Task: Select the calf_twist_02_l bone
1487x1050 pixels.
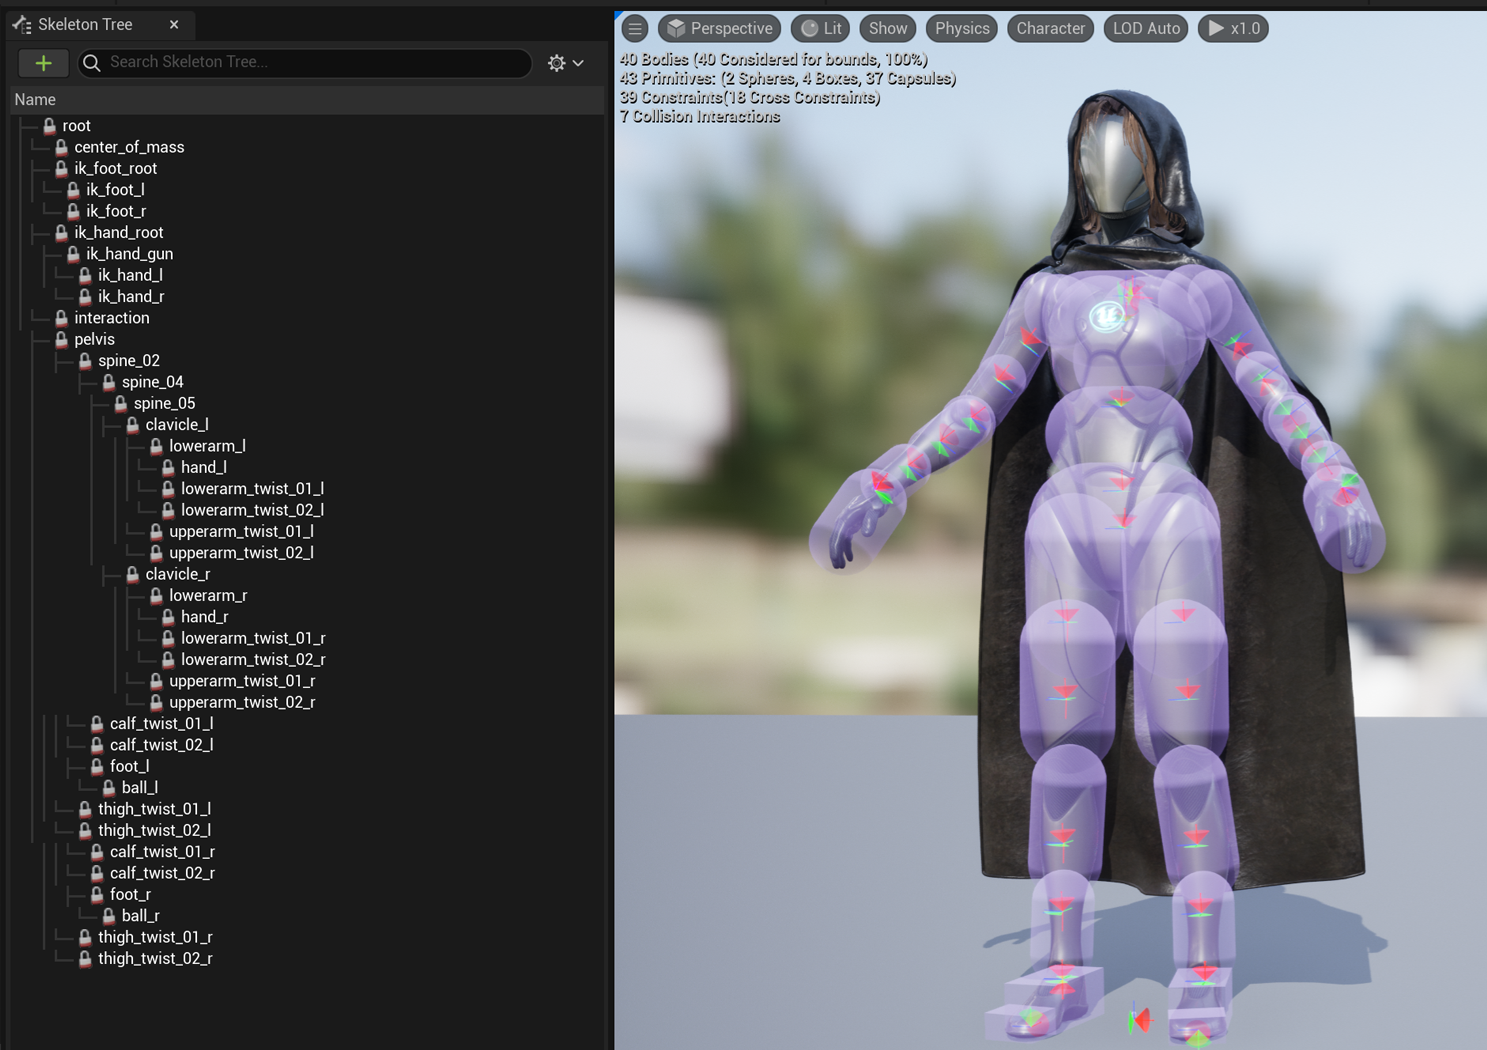Action: (161, 745)
